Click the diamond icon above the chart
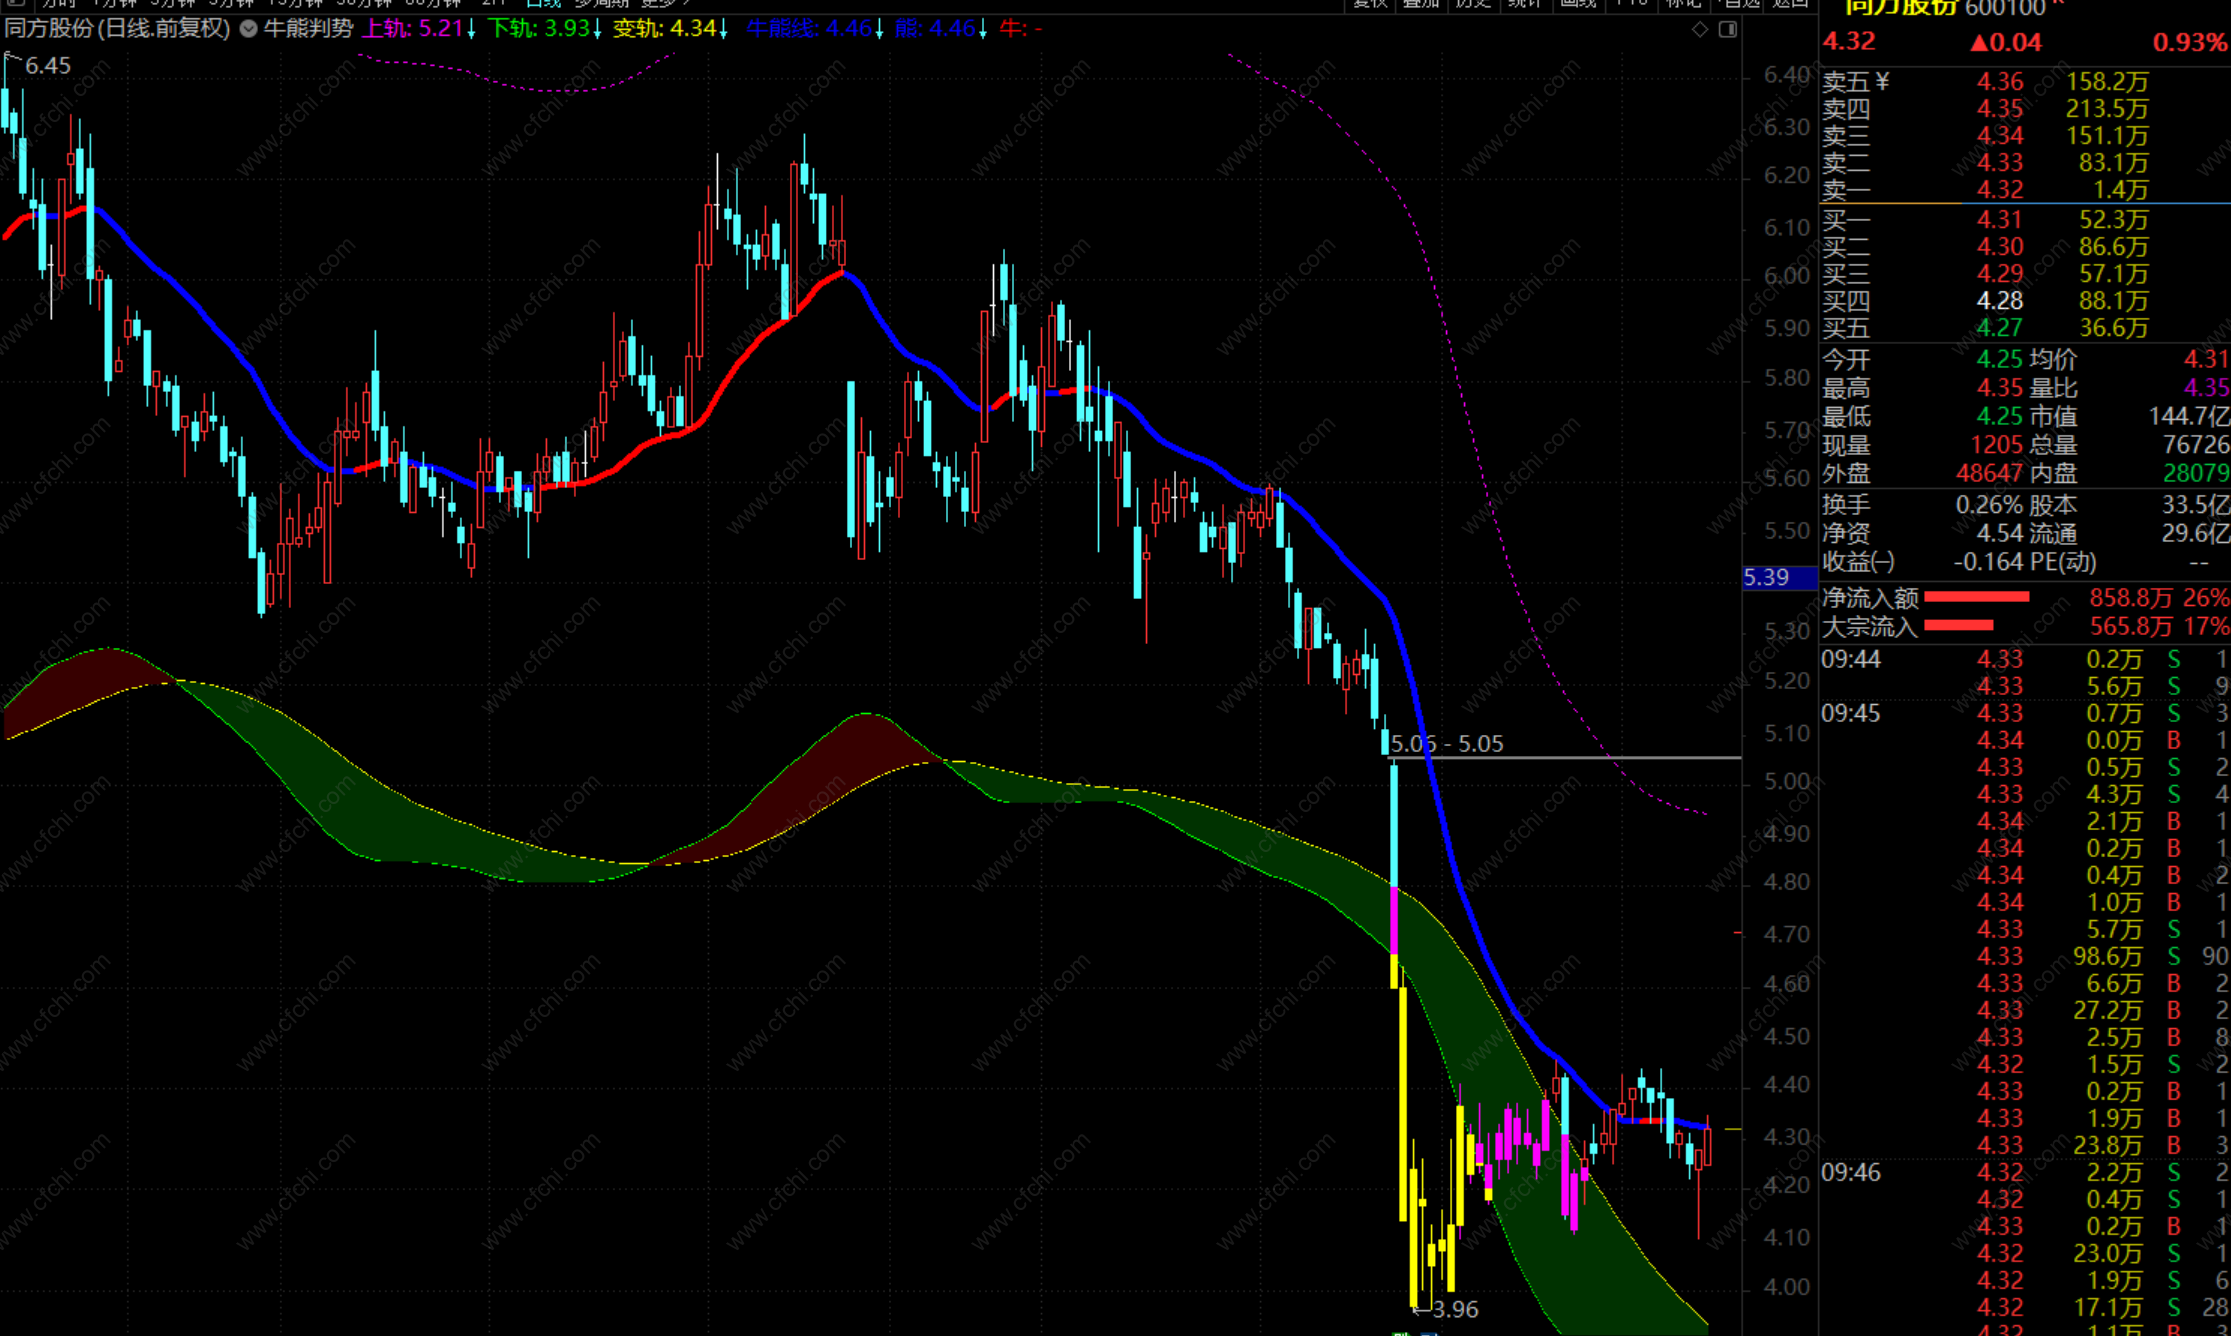 click(x=1700, y=29)
